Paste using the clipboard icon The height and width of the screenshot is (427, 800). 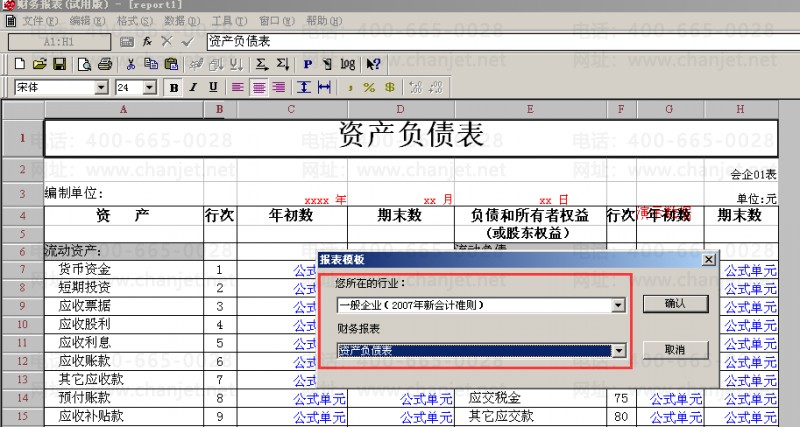tap(172, 64)
